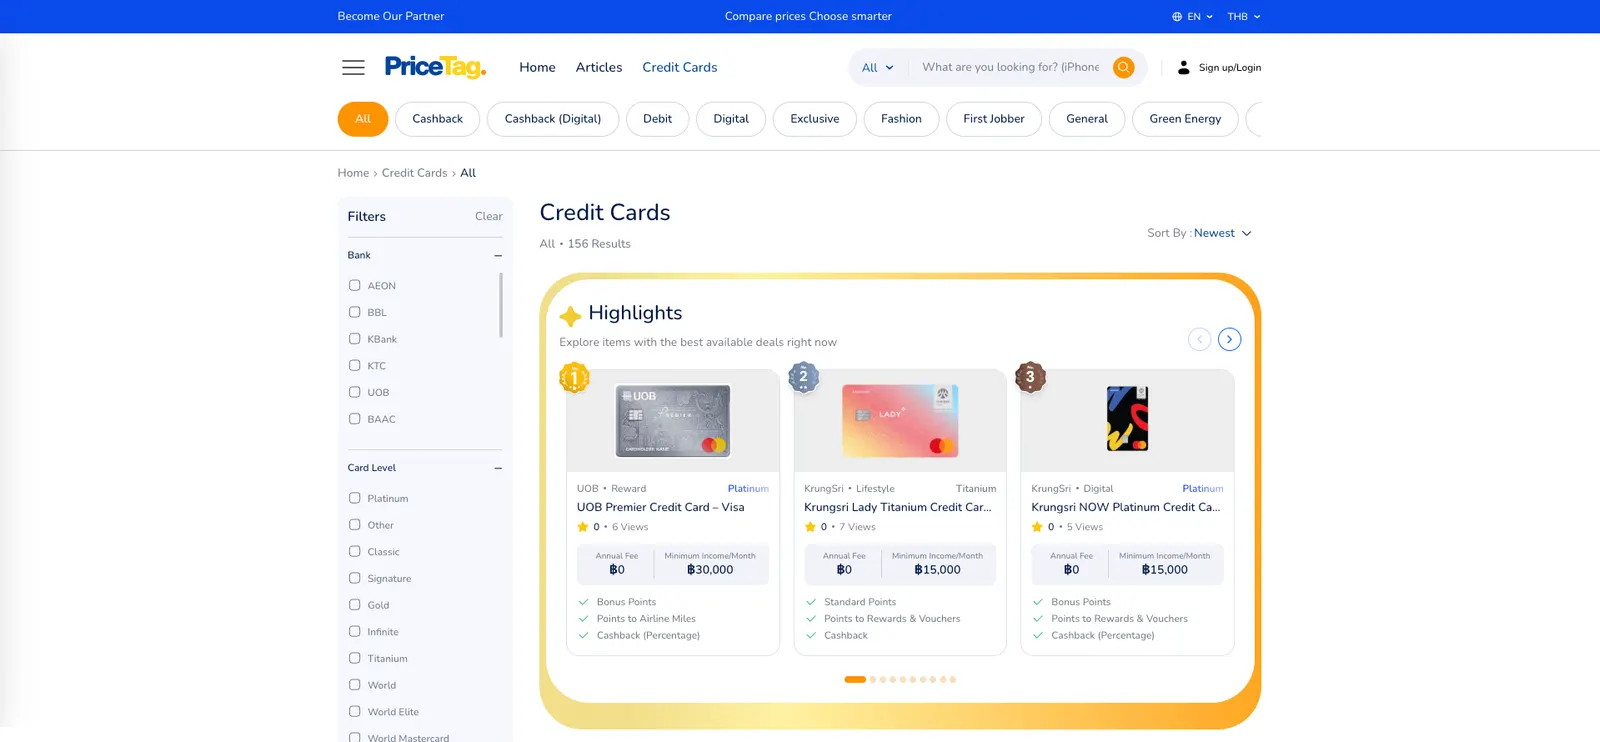Check the Signature card level filter
This screenshot has height=742, width=1600.
pos(354,578)
